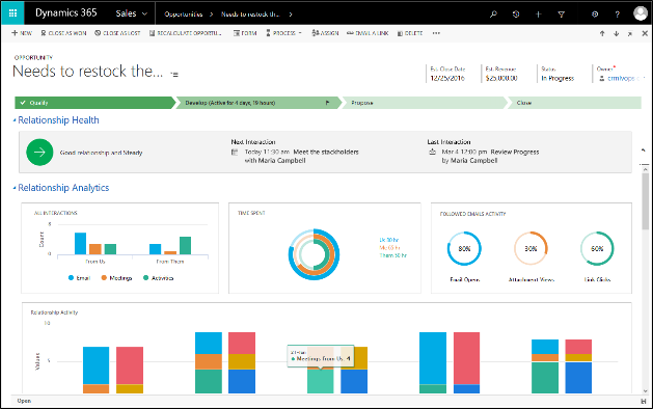Open more commands ellipsis menu

coord(435,34)
